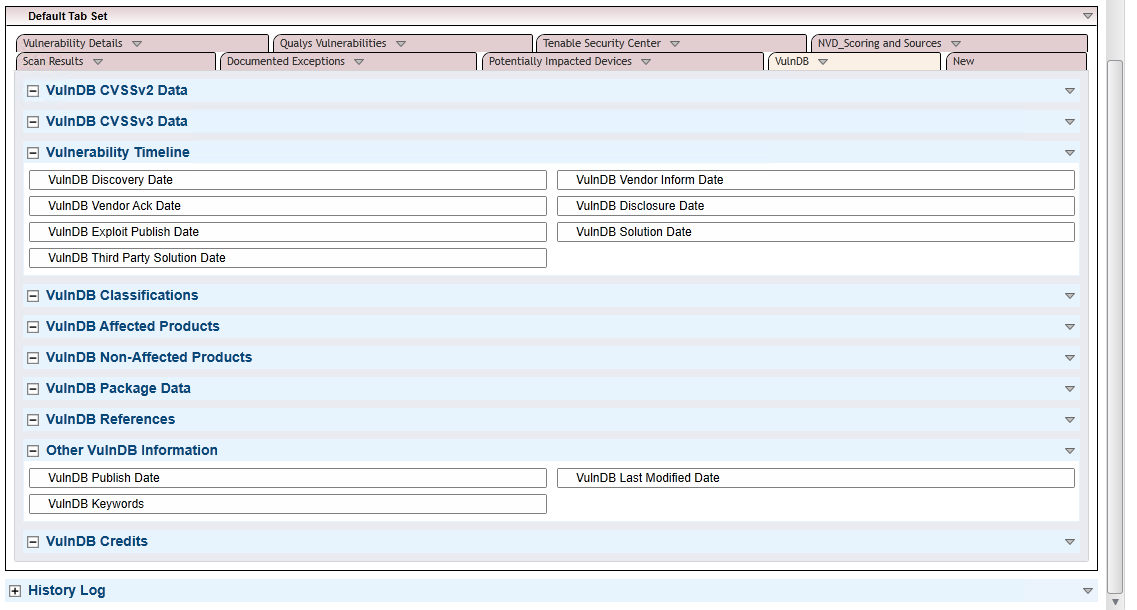Open Tenable Security Center tab dropdown arrow

coord(675,44)
